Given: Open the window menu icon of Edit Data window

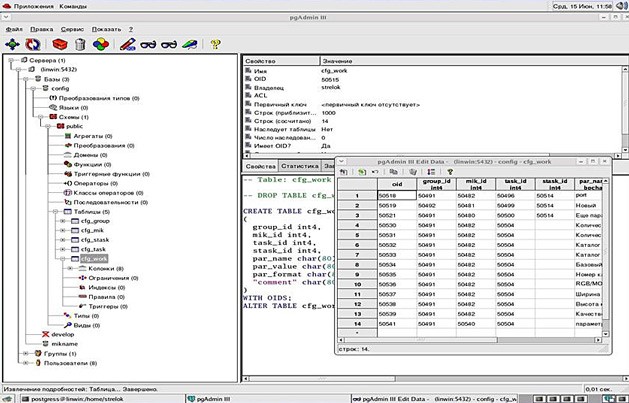Looking at the screenshot, I should [x=341, y=162].
